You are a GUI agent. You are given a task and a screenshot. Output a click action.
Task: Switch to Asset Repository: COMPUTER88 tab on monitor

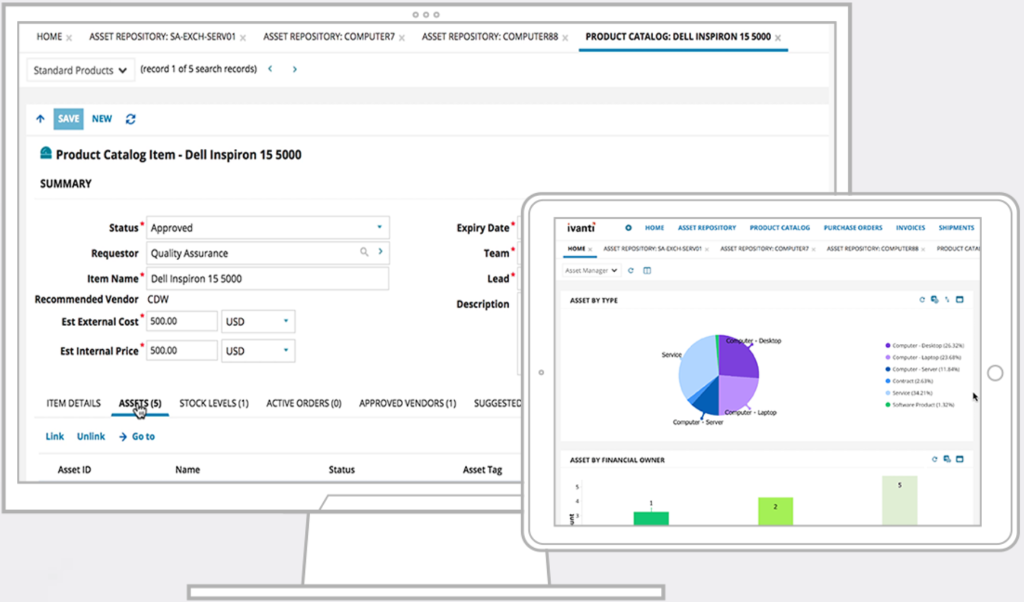coord(490,37)
